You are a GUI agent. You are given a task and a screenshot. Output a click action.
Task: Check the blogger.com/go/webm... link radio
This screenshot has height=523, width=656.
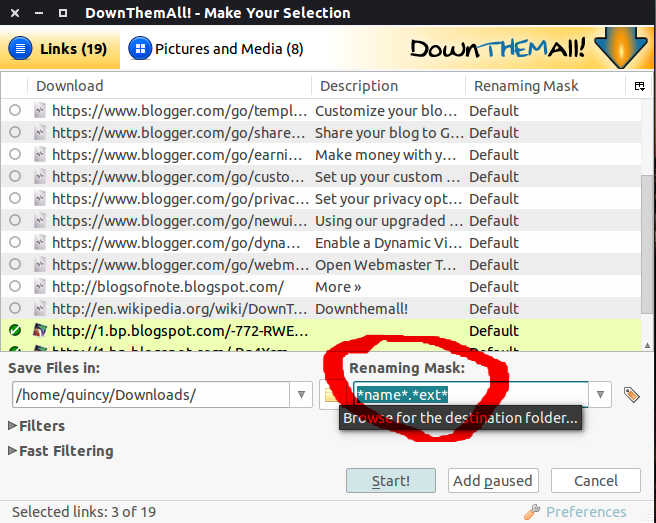(15, 264)
